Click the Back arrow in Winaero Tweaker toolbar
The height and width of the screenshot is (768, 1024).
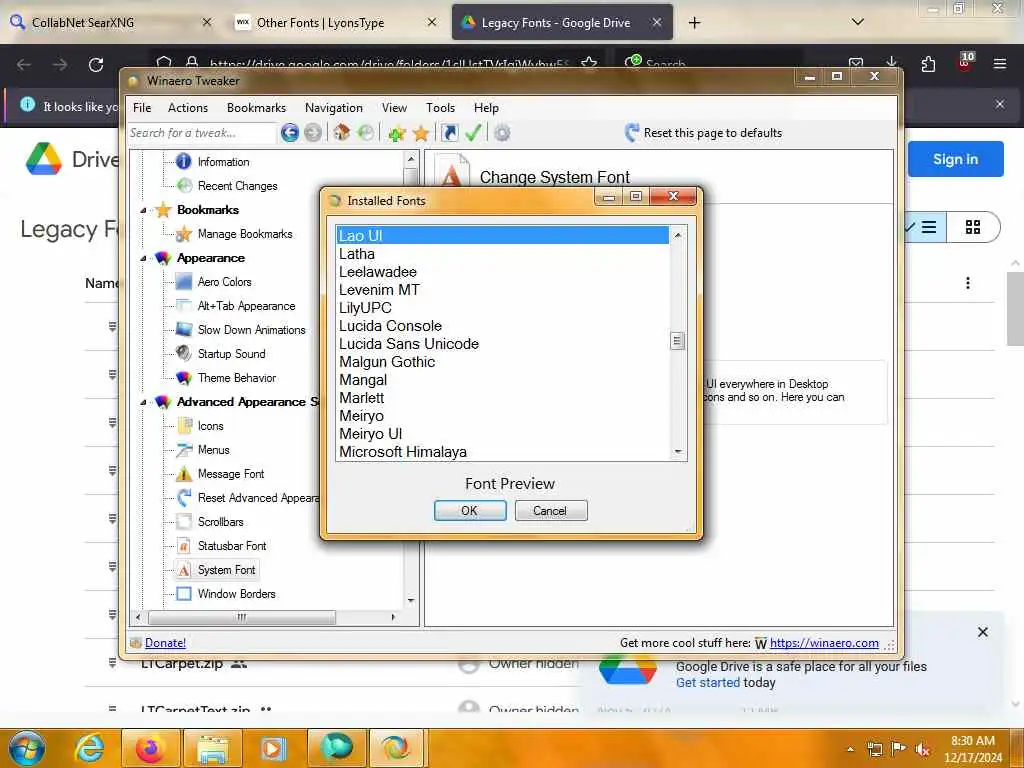tap(289, 133)
